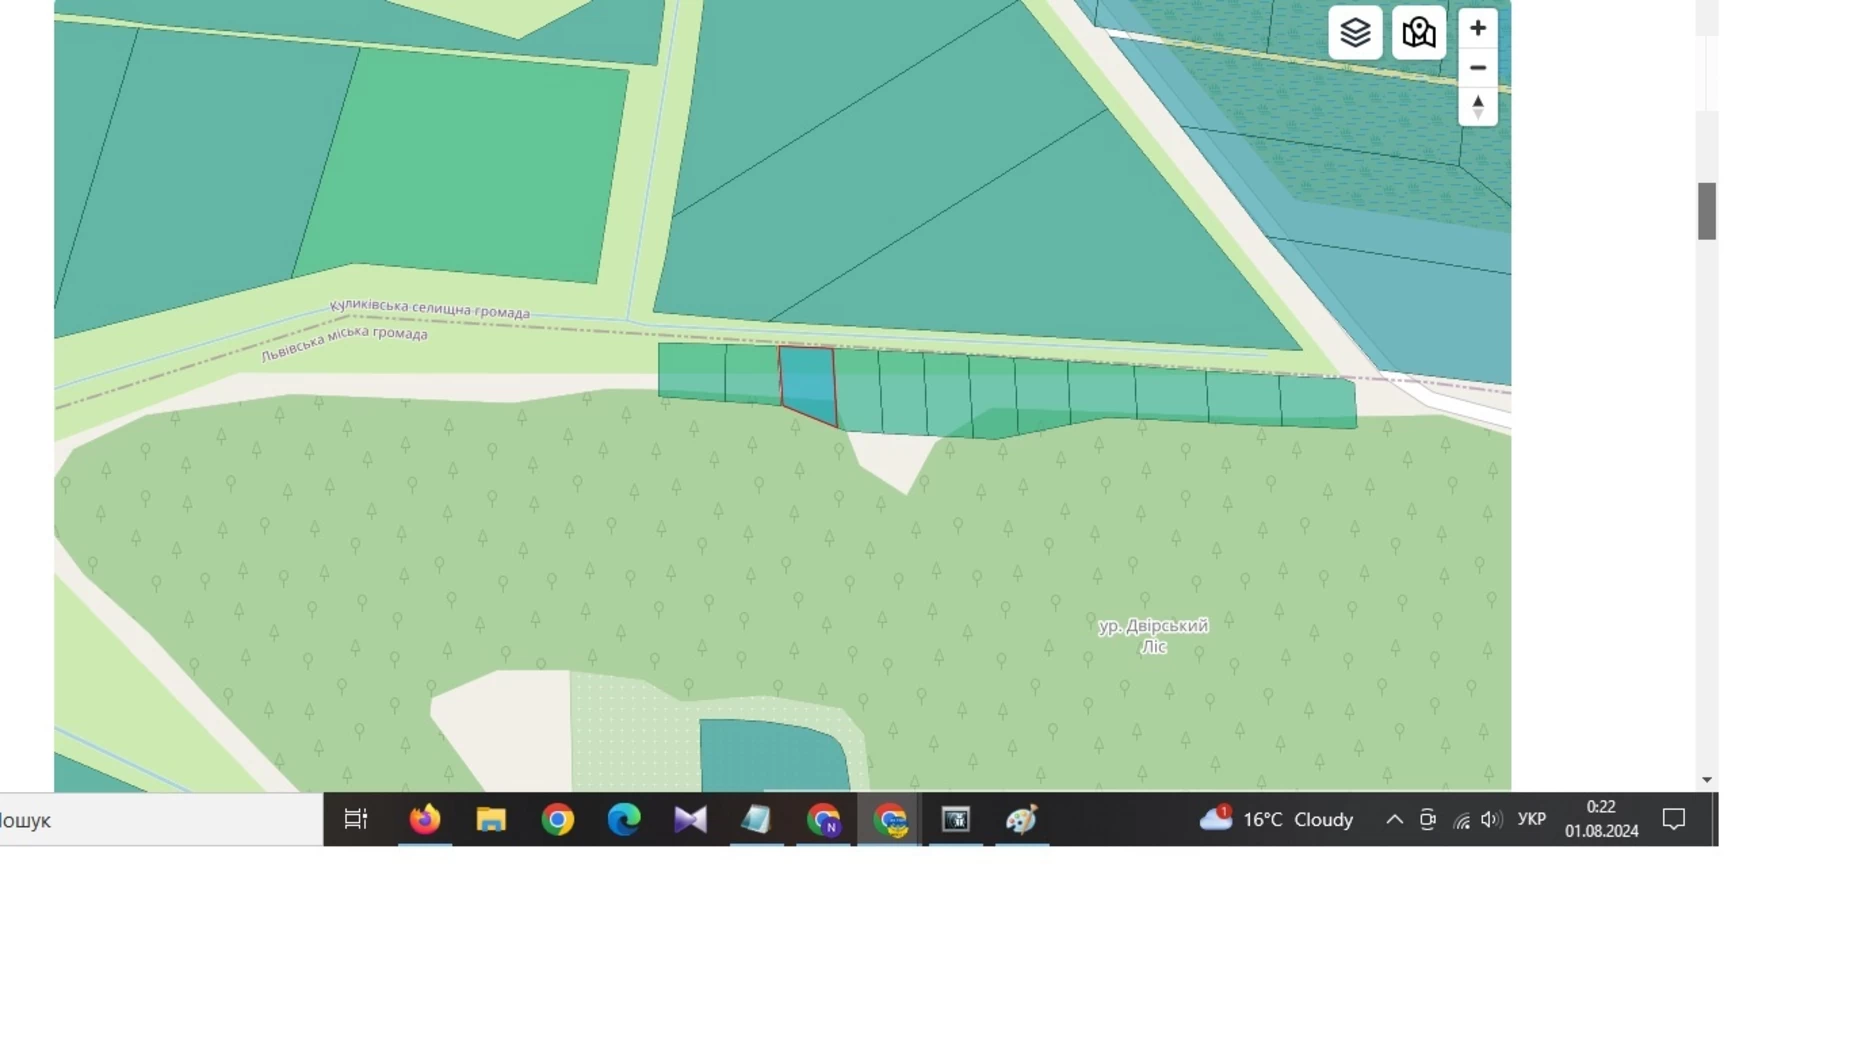The height and width of the screenshot is (1040, 1850).
Task: Zoom in on the map
Action: point(1477,28)
